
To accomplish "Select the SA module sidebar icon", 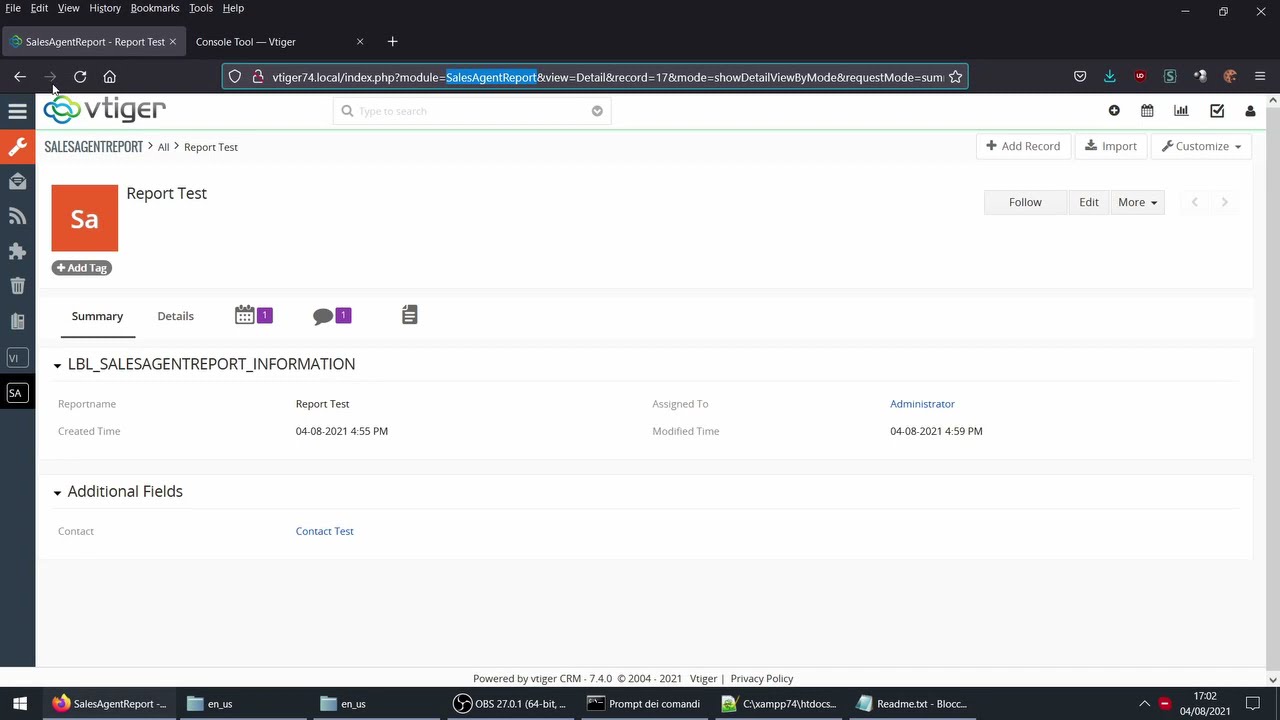I will pyautogui.click(x=15, y=393).
